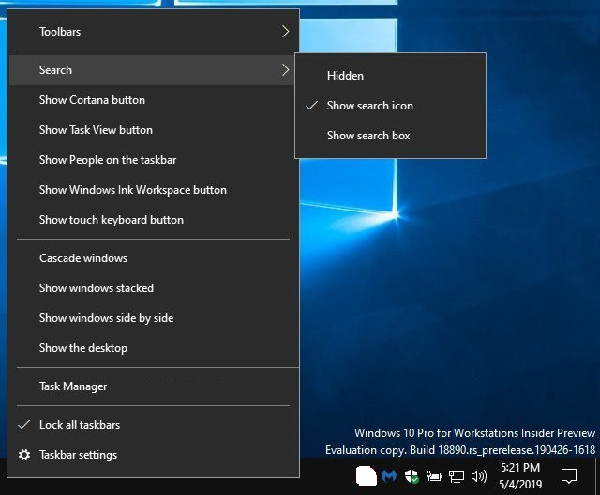Choose Show windows stacked

[153, 288]
